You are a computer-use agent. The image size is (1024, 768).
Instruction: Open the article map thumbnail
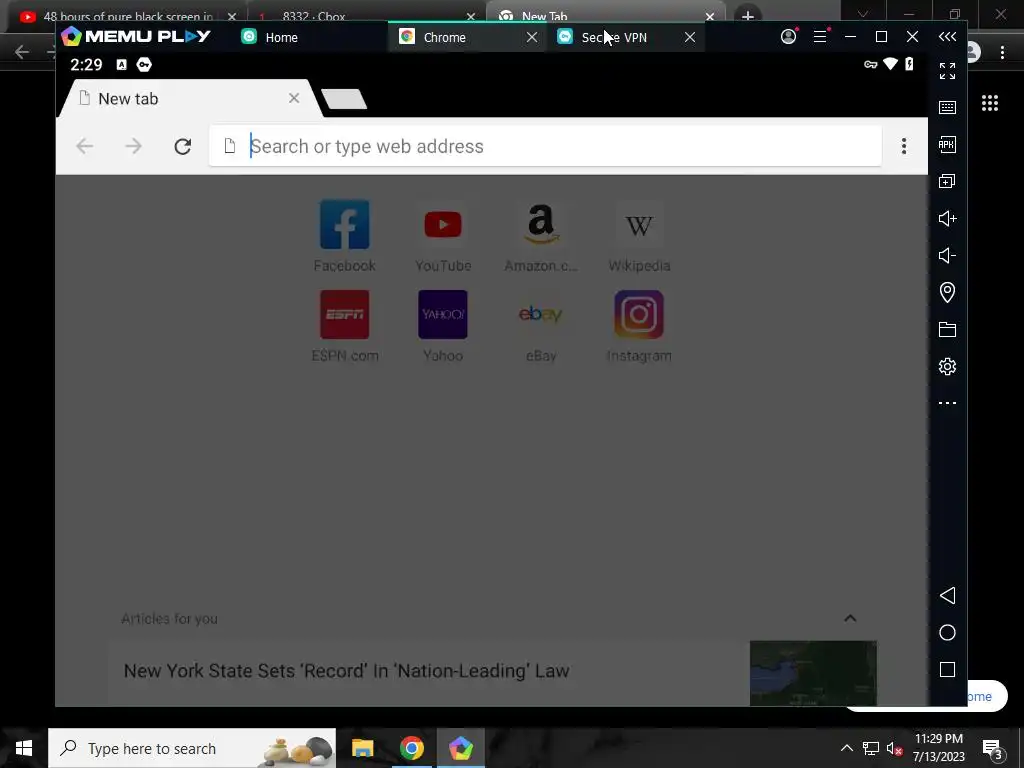813,673
